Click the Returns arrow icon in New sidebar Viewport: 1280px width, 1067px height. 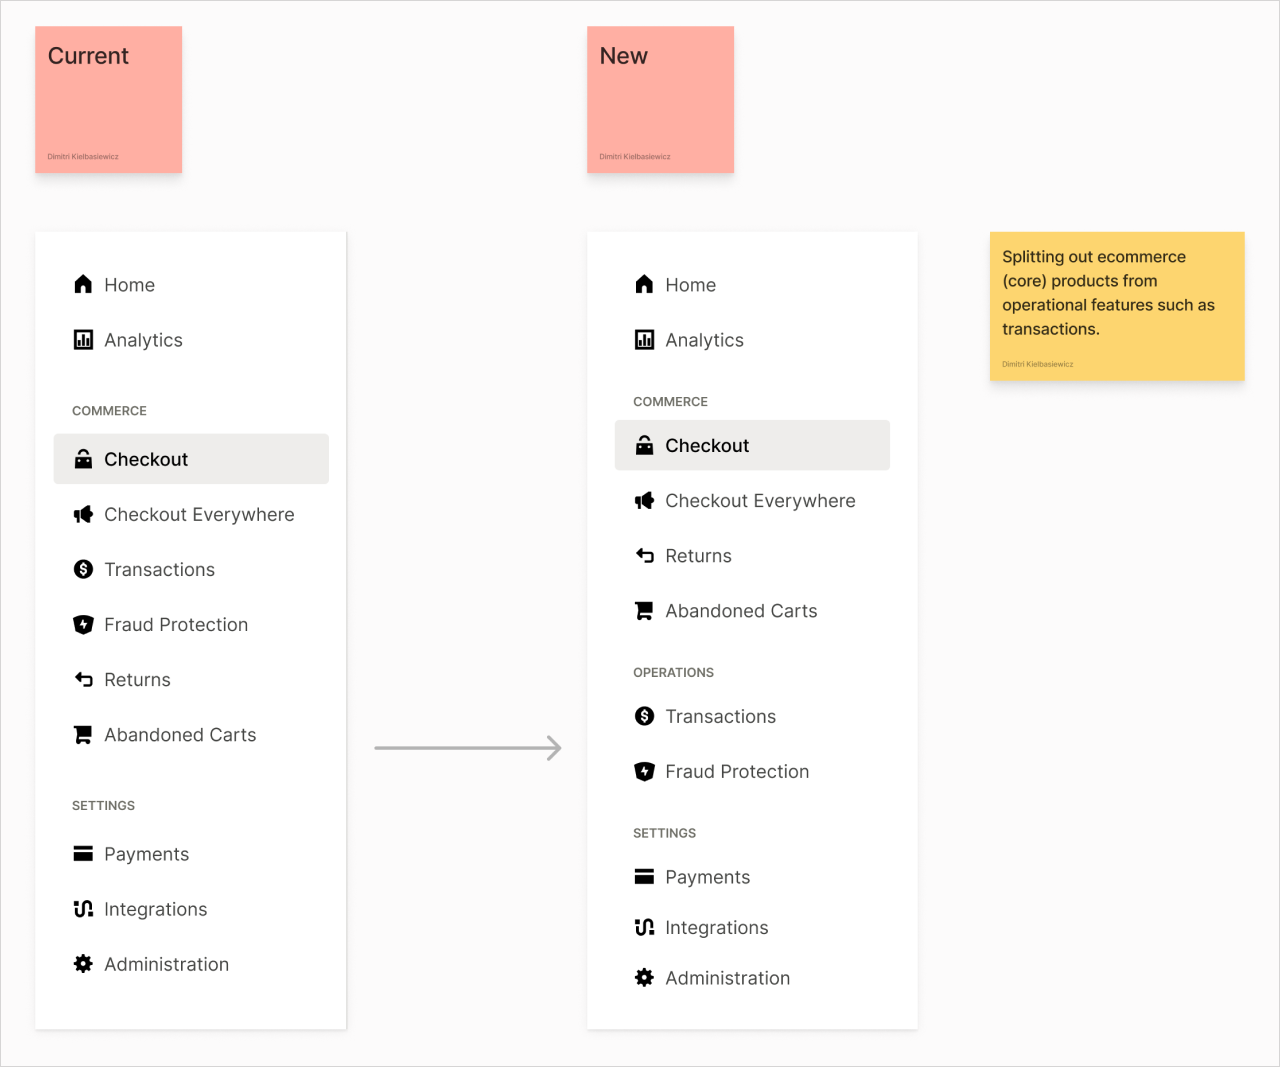coord(644,556)
